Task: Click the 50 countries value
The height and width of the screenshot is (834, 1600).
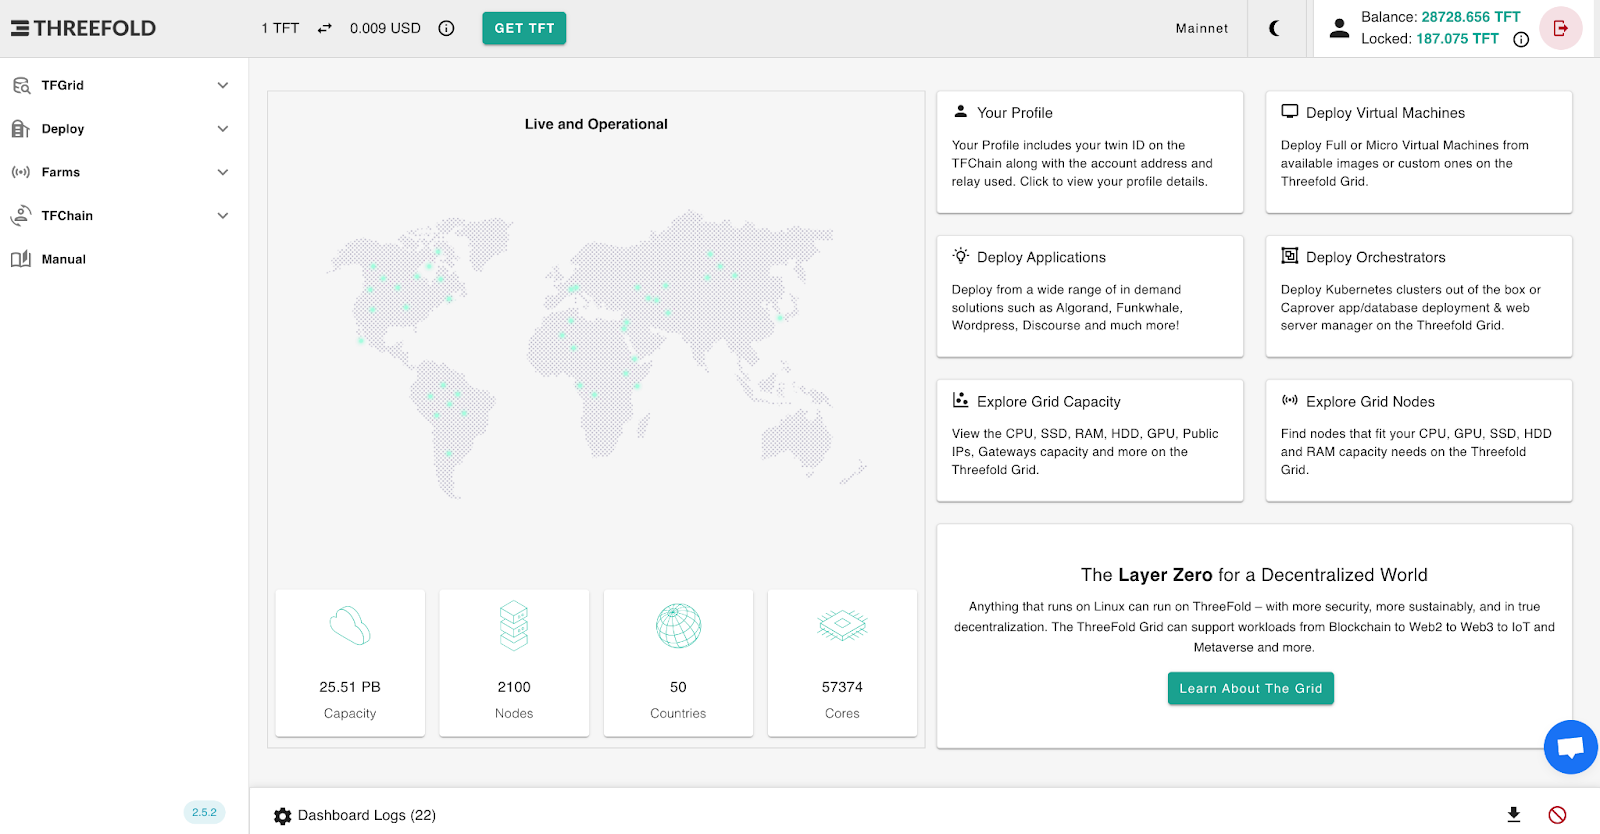Action: click(x=678, y=687)
